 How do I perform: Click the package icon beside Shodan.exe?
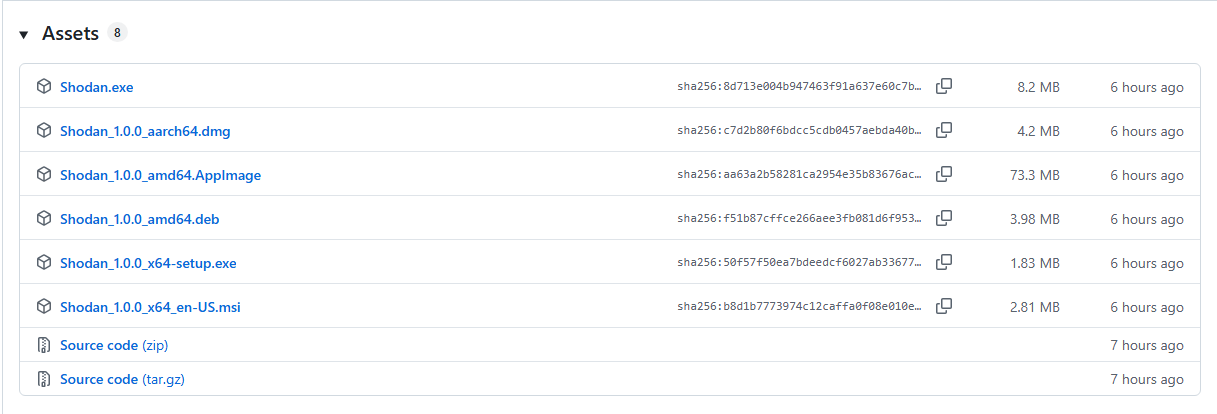click(44, 87)
